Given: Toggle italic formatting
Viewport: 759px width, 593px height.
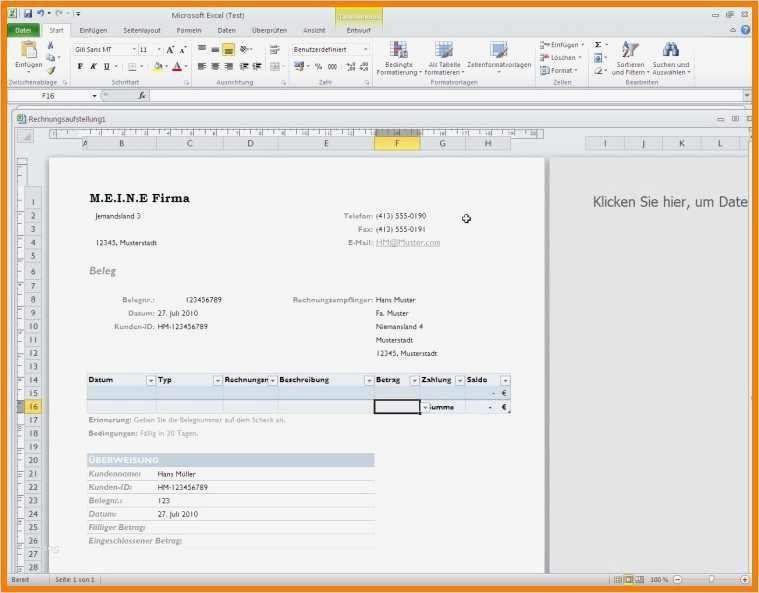Looking at the screenshot, I should [x=93, y=66].
